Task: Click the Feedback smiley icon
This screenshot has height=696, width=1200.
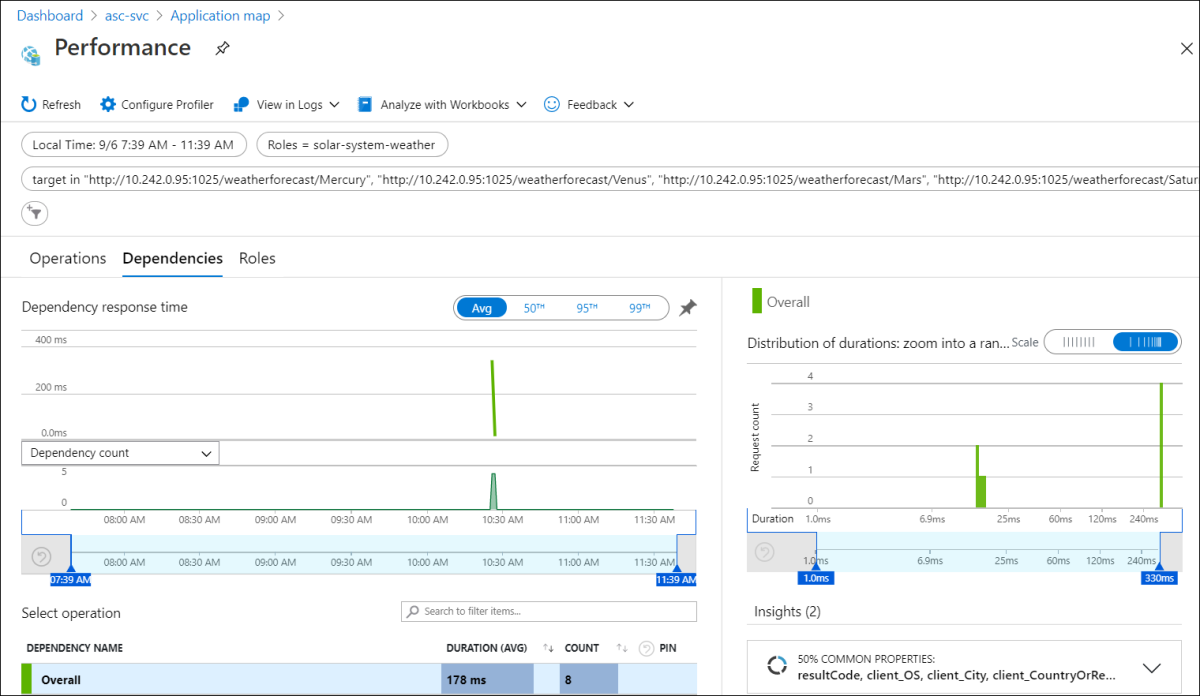Action: [551, 104]
